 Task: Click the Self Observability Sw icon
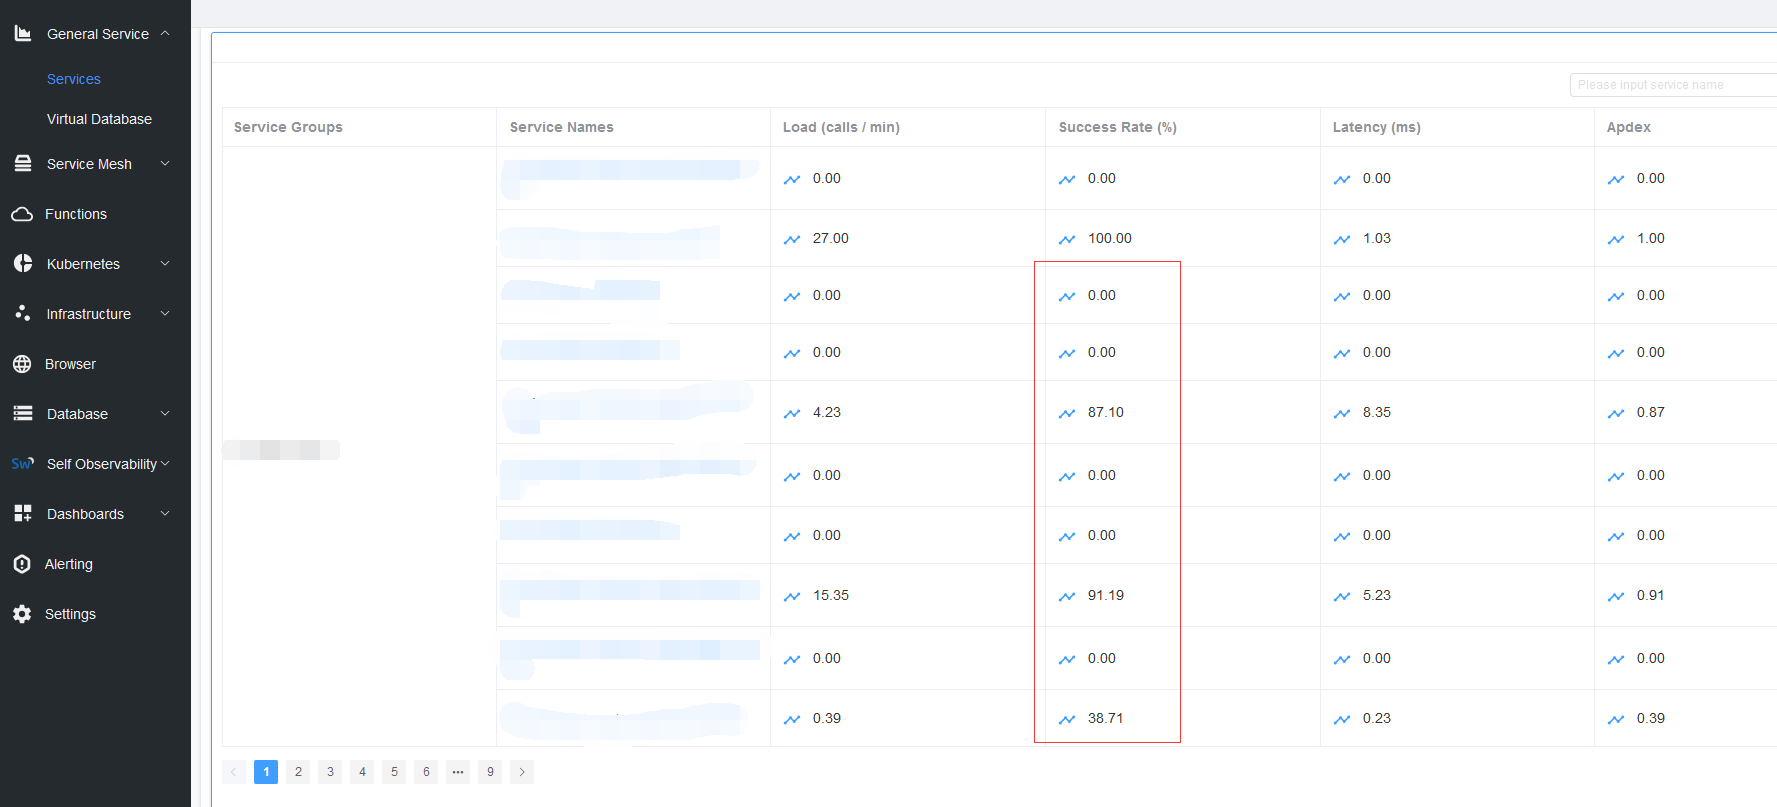pos(23,464)
